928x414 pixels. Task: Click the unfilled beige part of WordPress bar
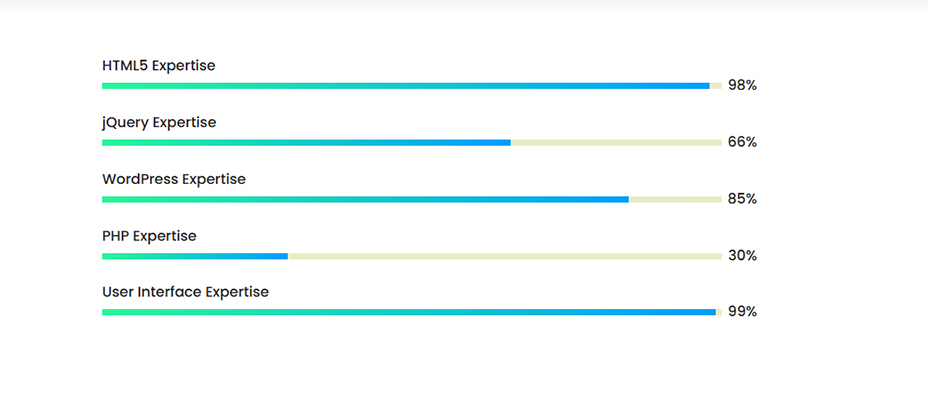coord(675,199)
